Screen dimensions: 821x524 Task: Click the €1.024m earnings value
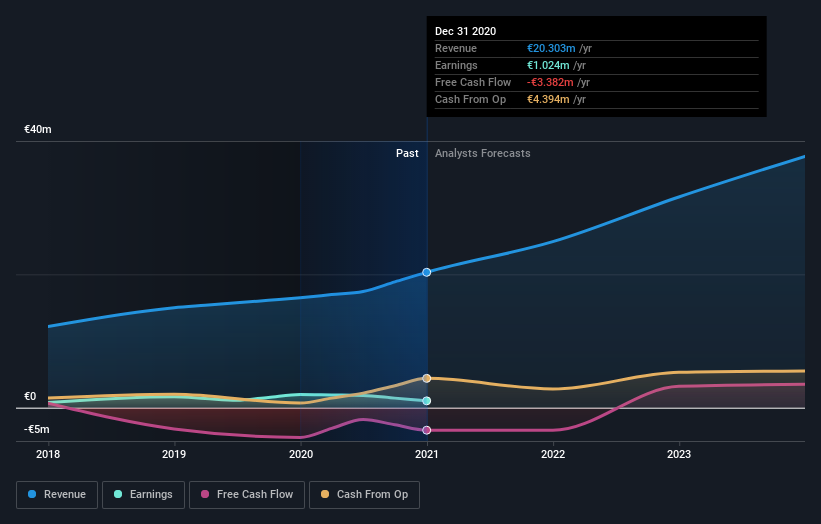(x=548, y=65)
